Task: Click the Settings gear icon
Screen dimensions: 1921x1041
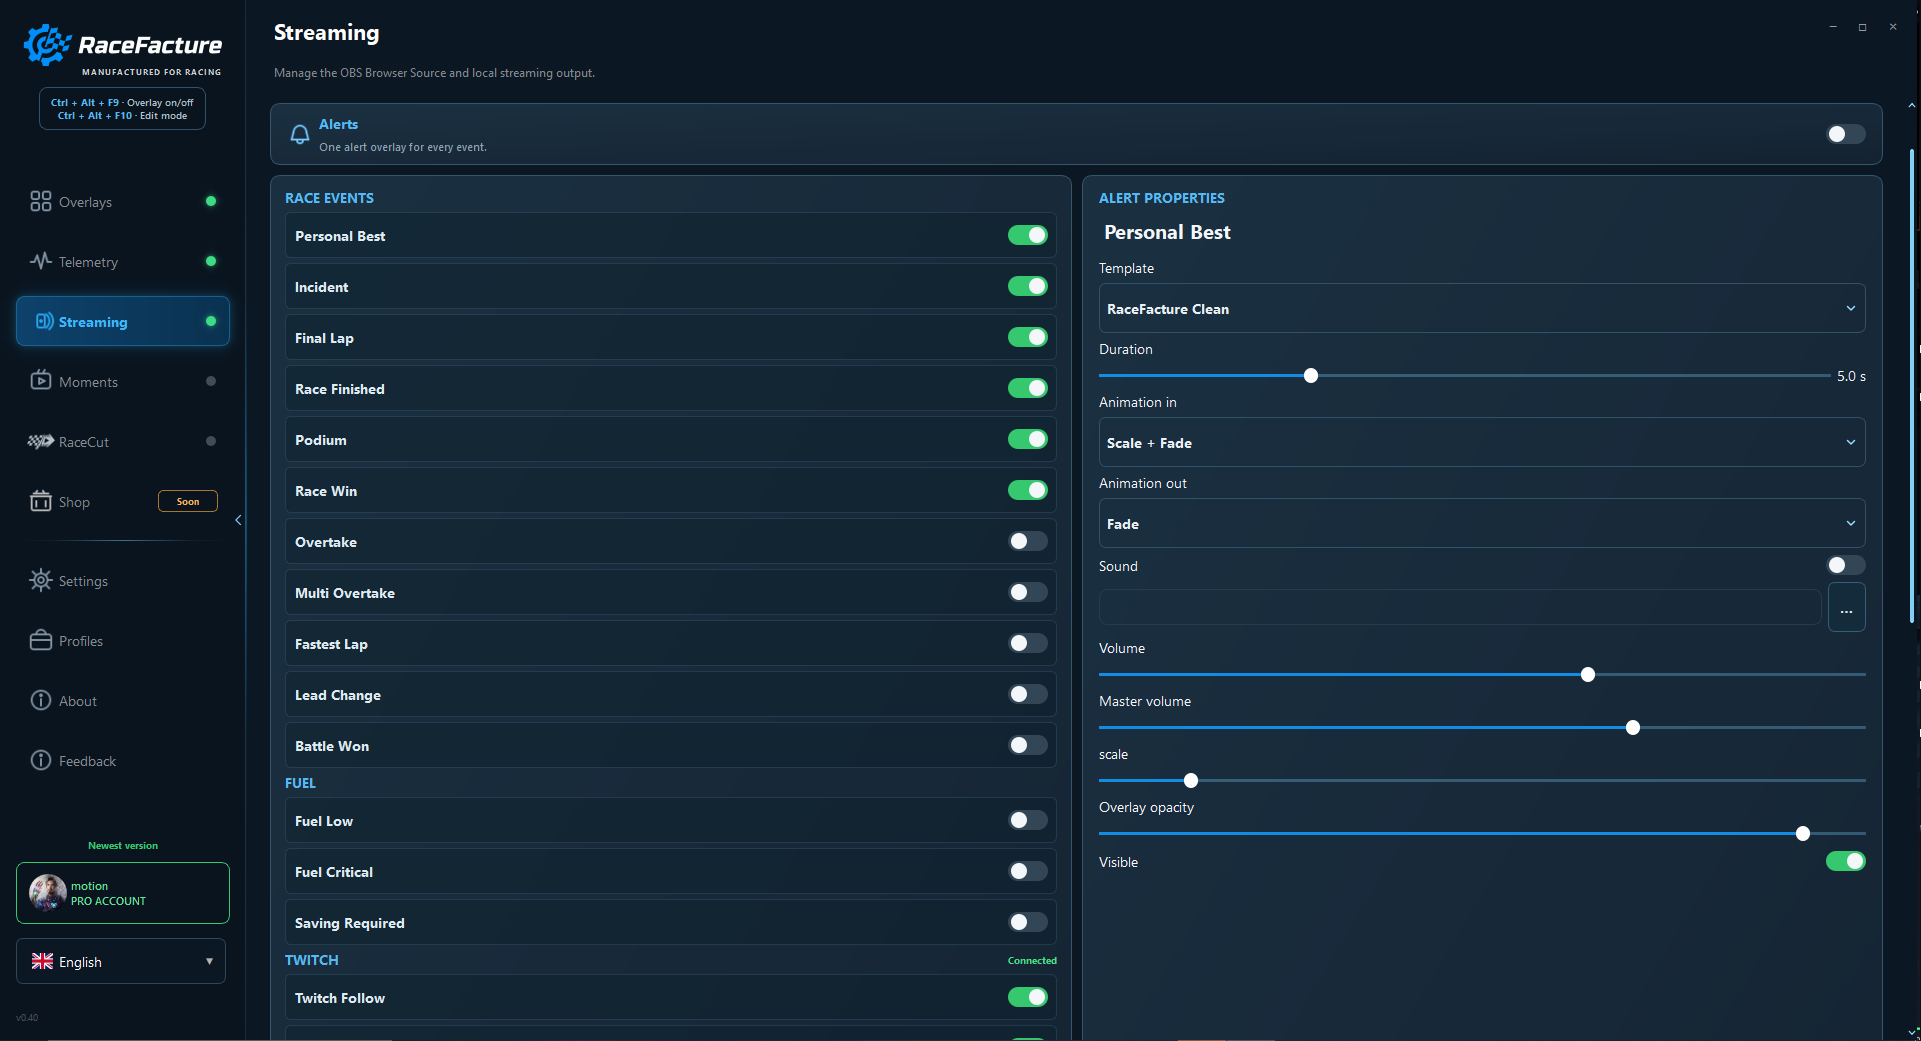Action: (x=40, y=580)
